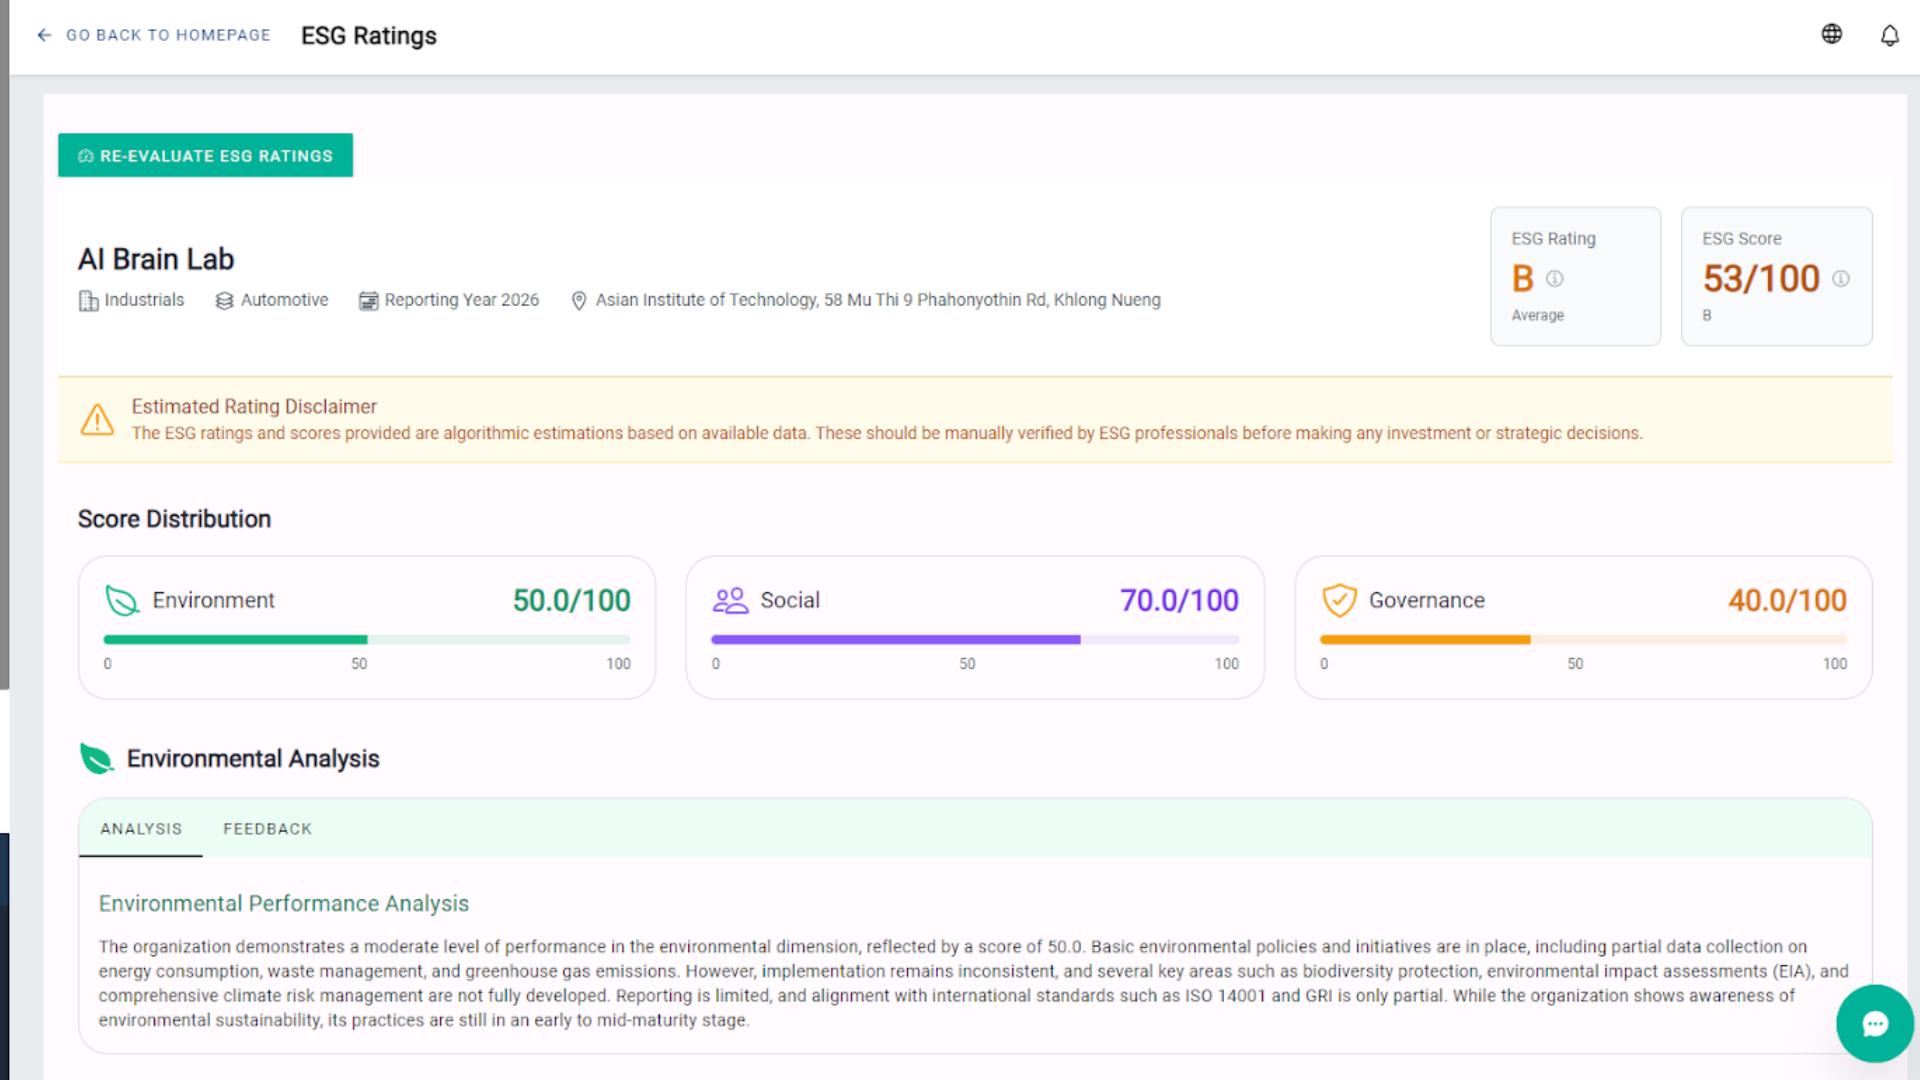This screenshot has height=1080, width=1920.
Task: Open the chat bubble widget
Action: coord(1874,1024)
